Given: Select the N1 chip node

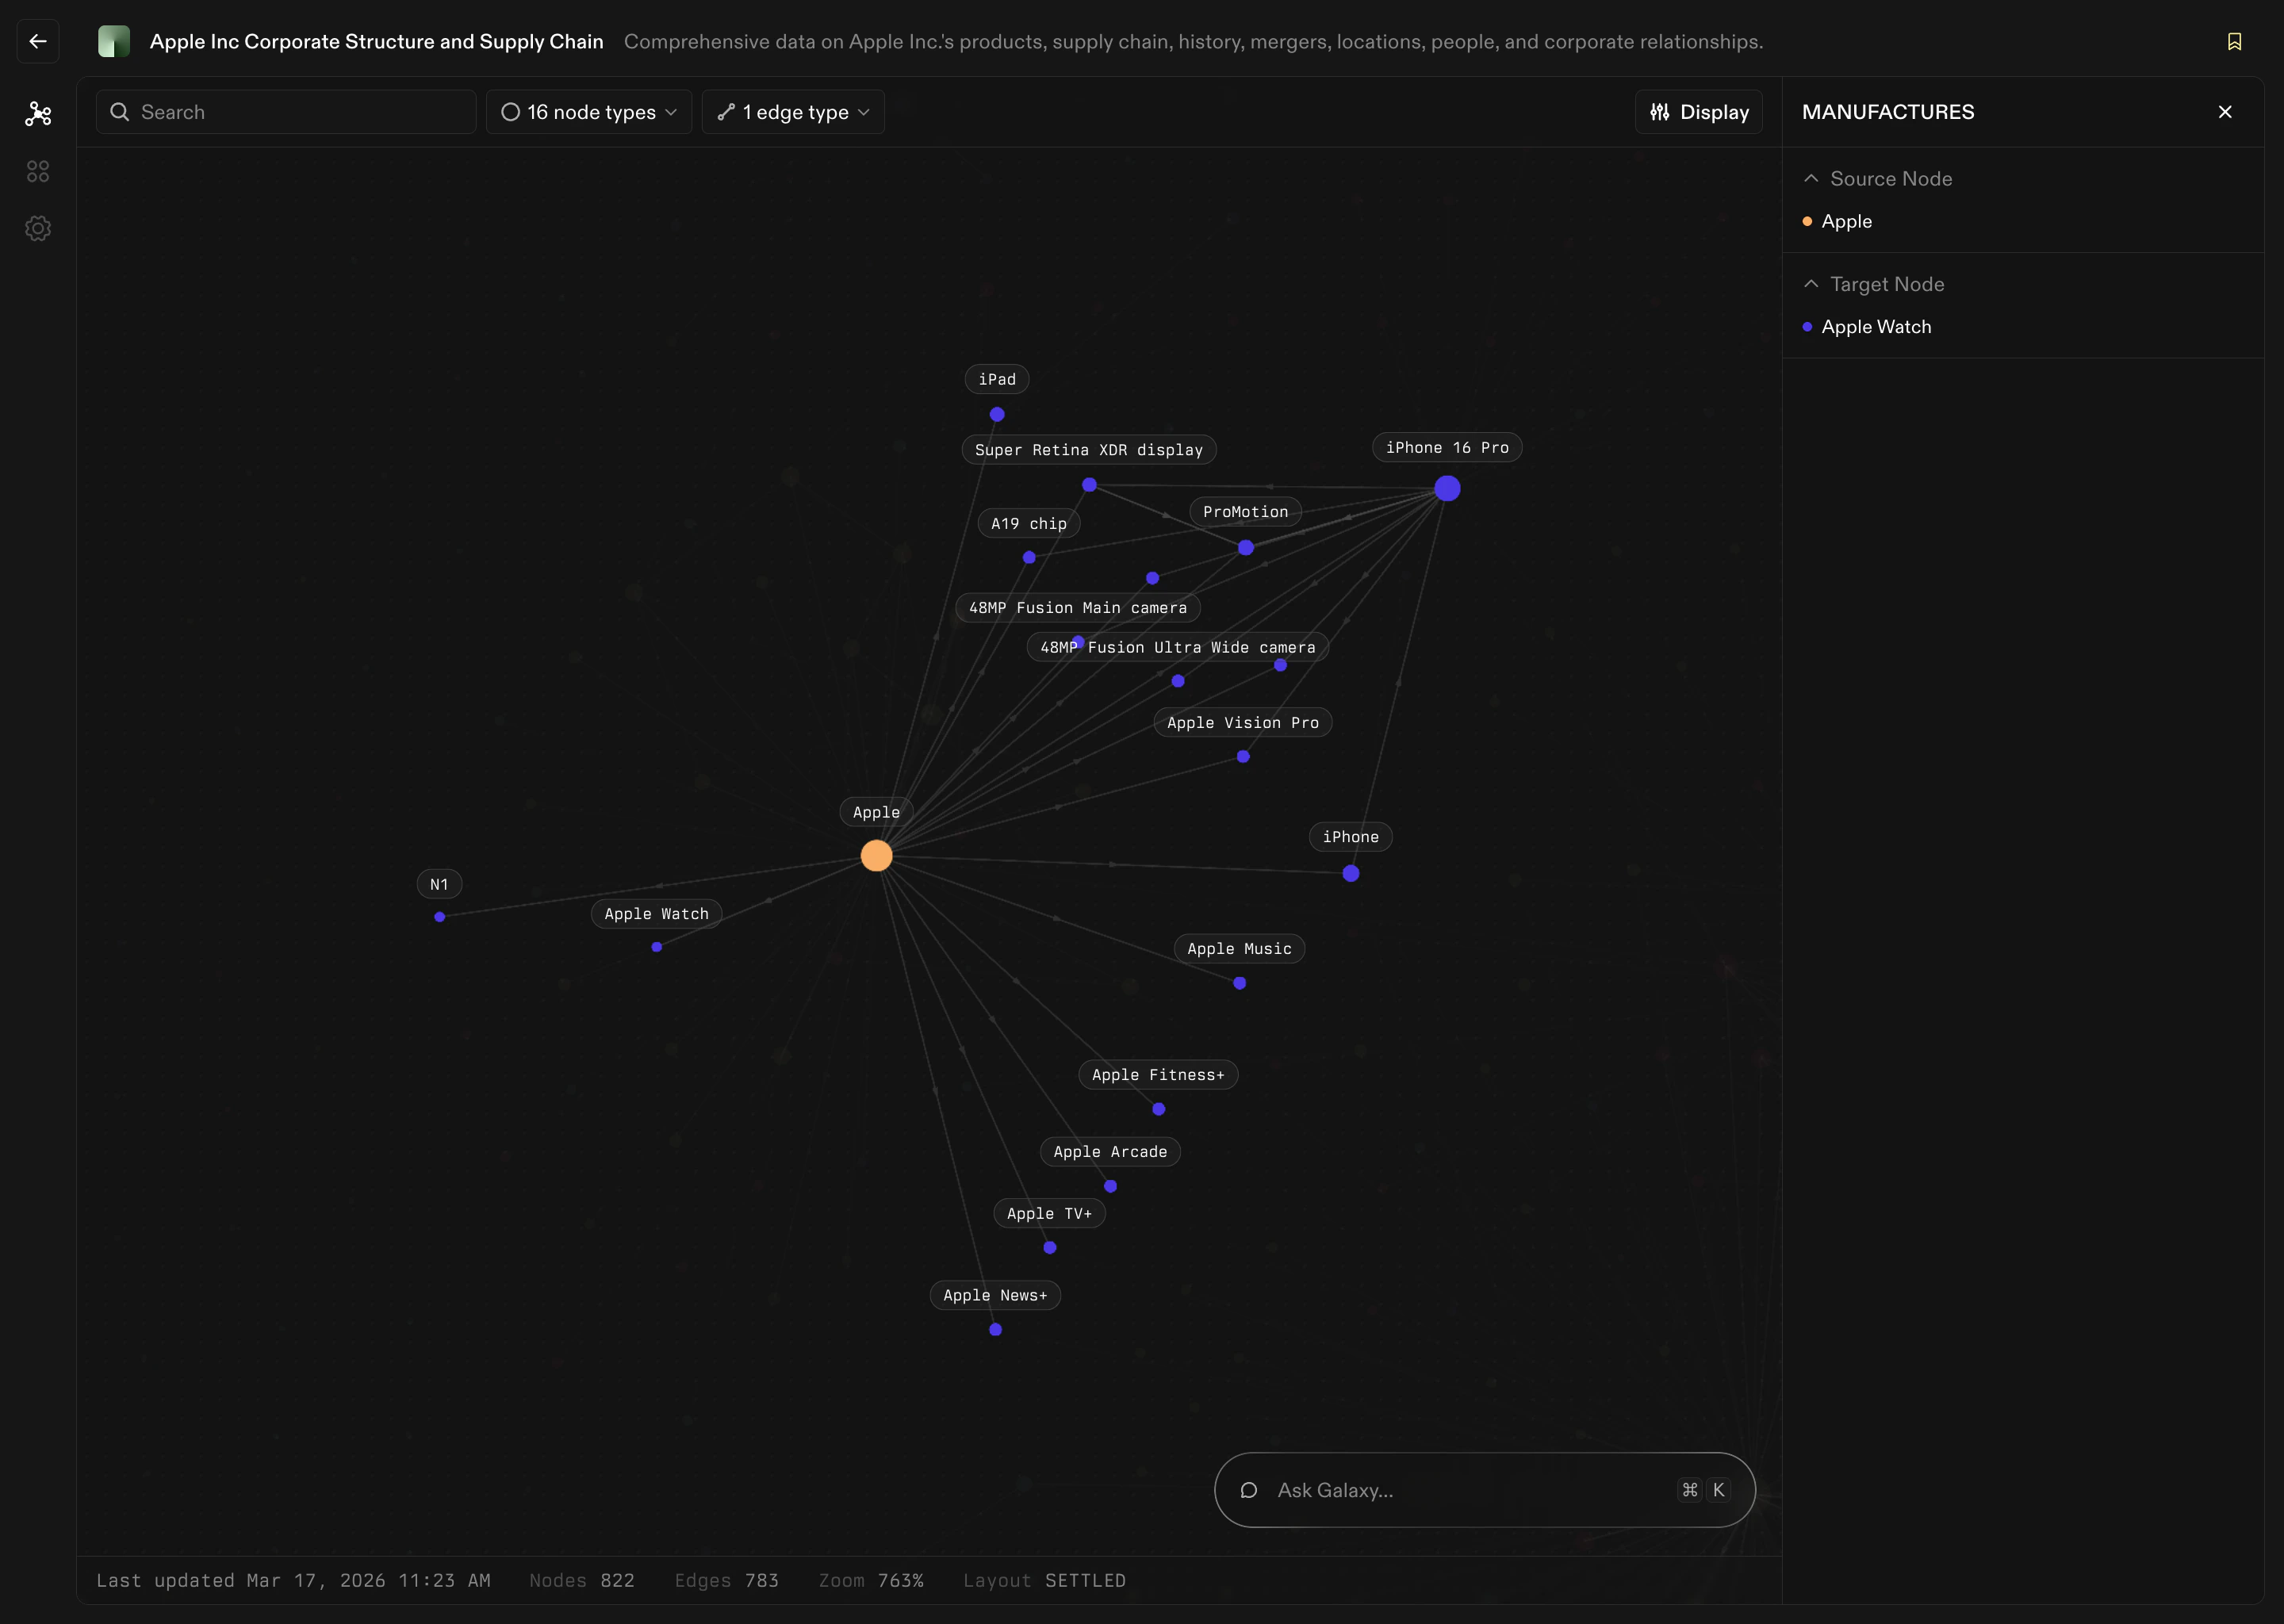Looking at the screenshot, I should tap(439, 917).
